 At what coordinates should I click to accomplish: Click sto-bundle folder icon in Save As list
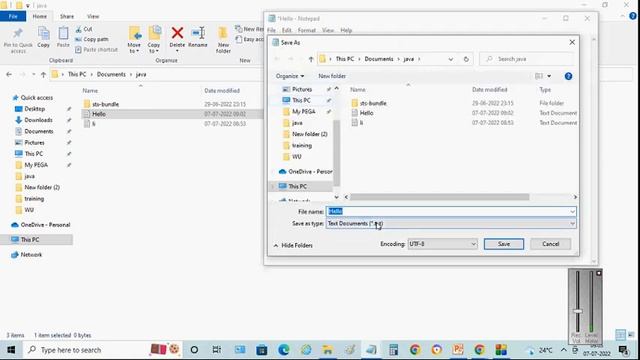[x=354, y=103]
